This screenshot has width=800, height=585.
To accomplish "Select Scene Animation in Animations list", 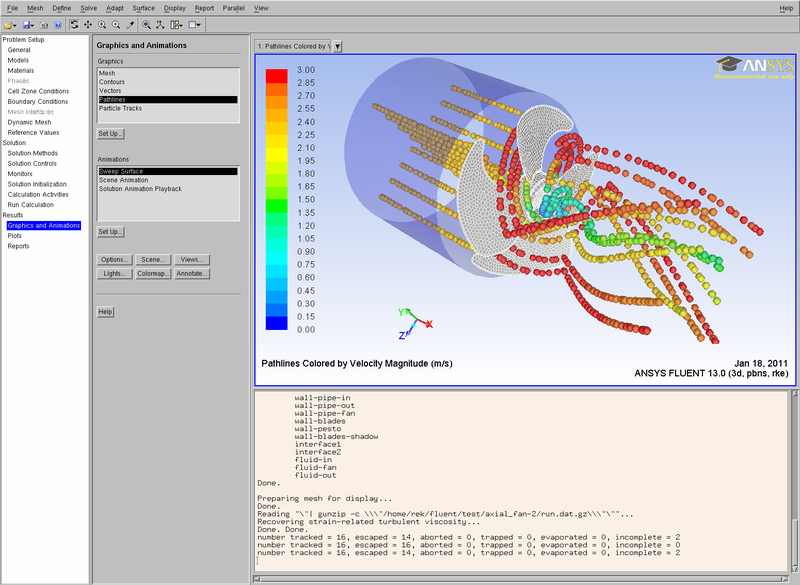I will pyautogui.click(x=123, y=180).
